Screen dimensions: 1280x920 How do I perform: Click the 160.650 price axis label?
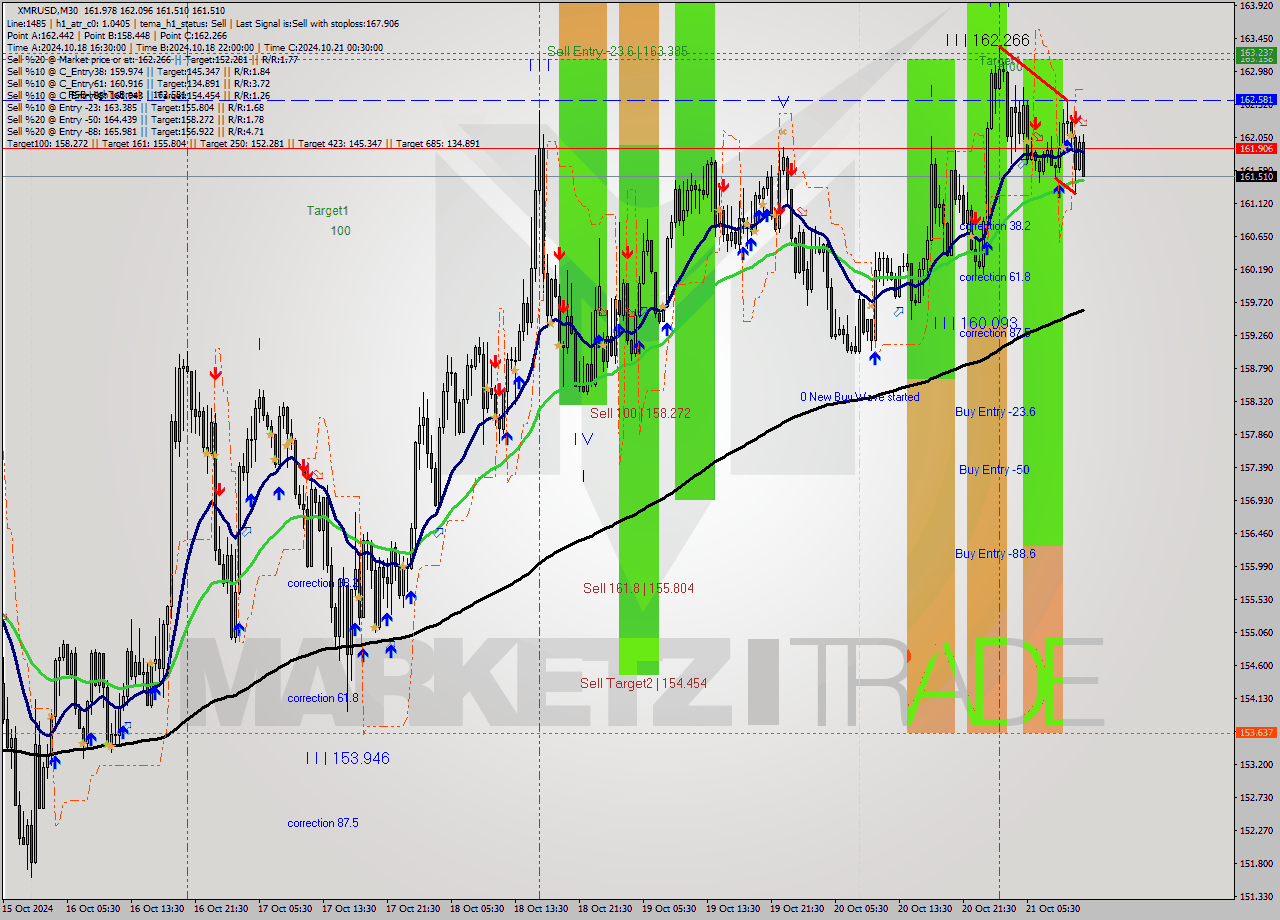(1256, 237)
